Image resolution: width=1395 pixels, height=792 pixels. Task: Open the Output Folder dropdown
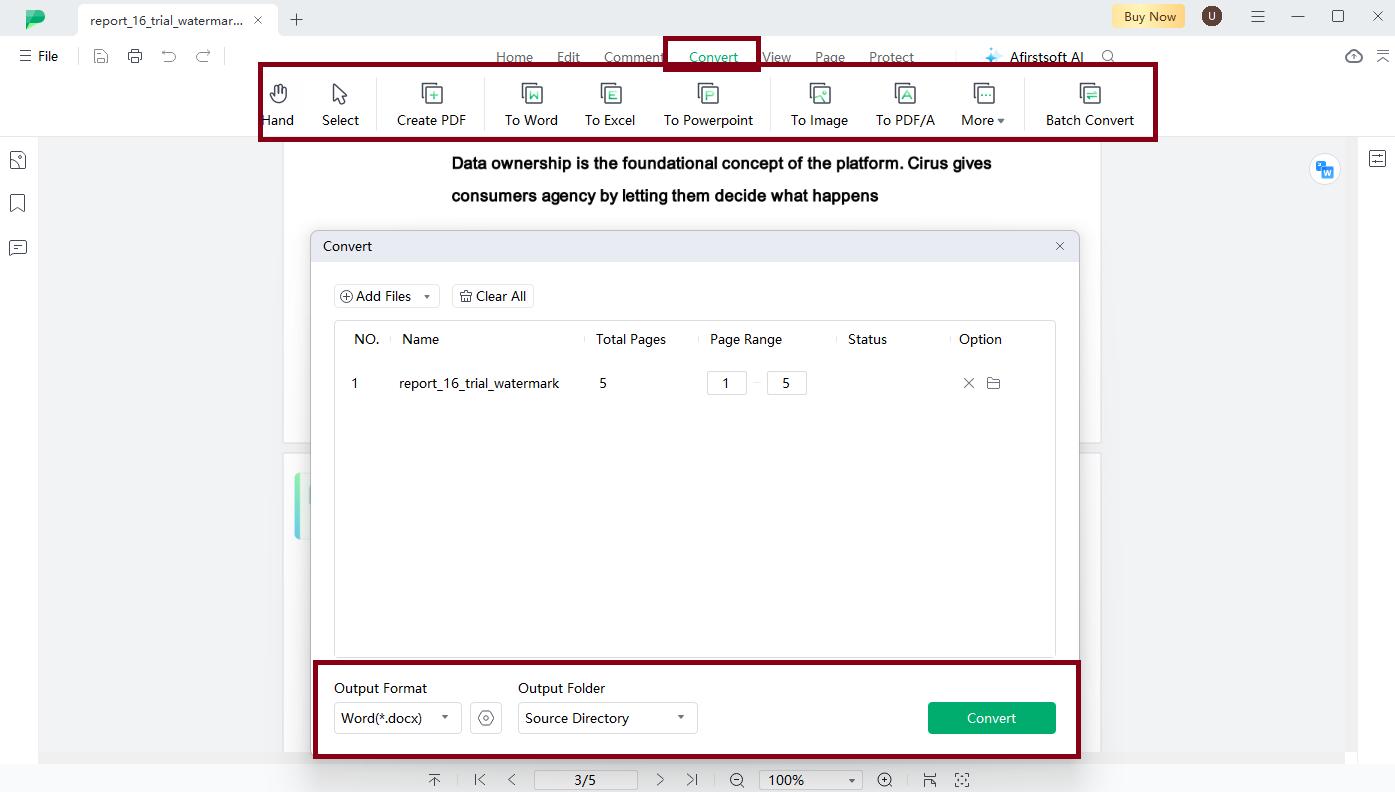[x=608, y=718]
